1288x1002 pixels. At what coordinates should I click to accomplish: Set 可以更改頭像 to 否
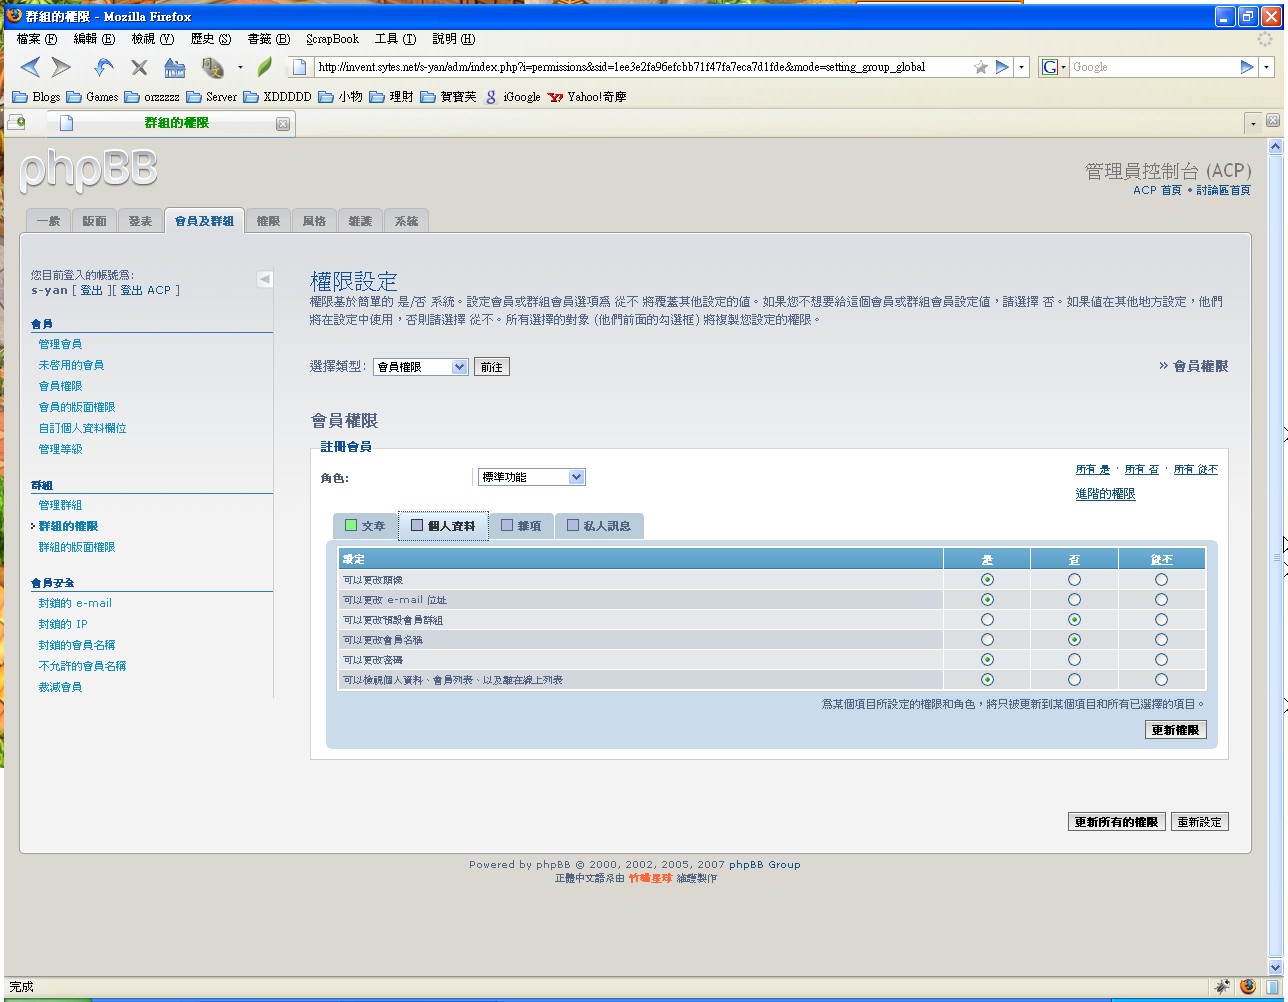point(1074,580)
